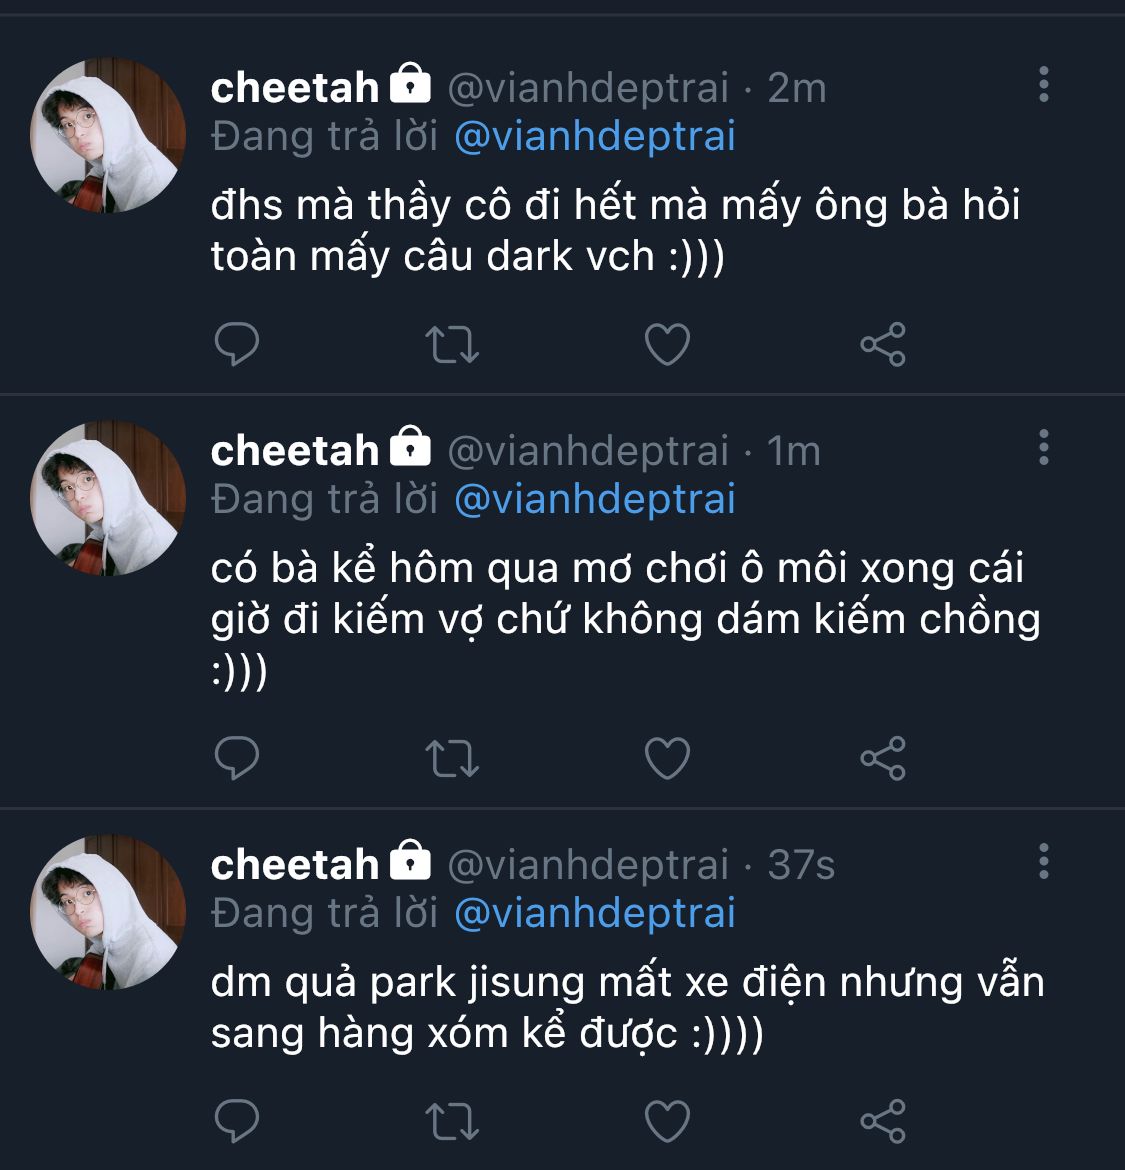Share the 'có bà kể hôm qua' tweet
The width and height of the screenshot is (1125, 1170).
pos(882,759)
